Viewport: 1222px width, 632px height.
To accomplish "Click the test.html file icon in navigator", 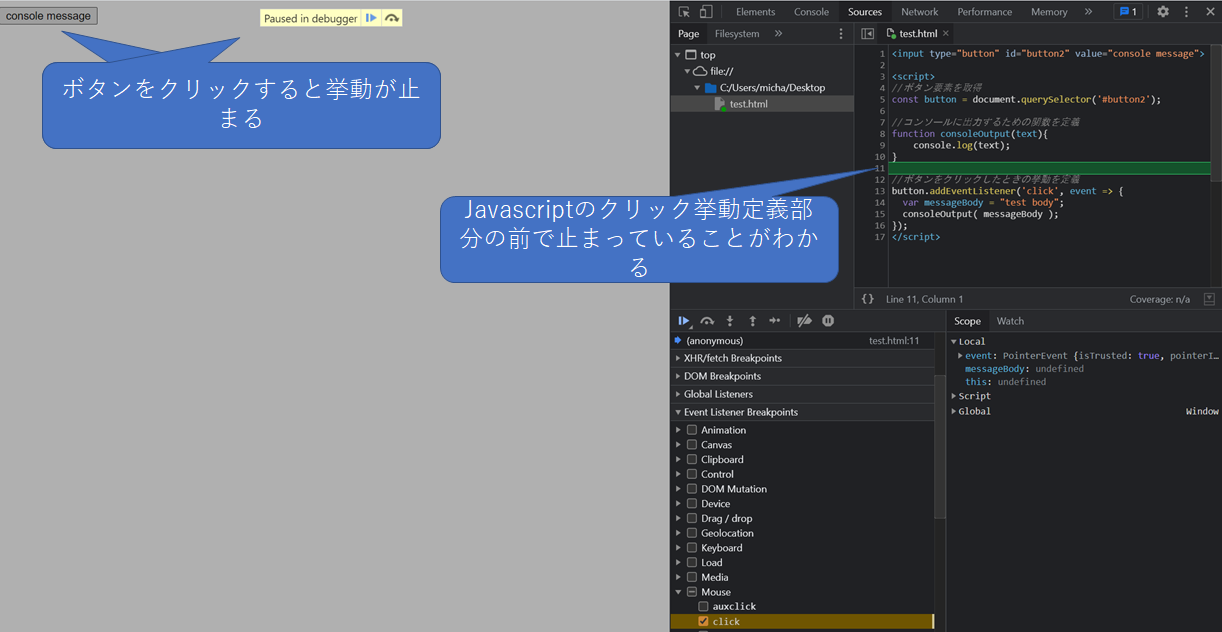I will [x=720, y=104].
